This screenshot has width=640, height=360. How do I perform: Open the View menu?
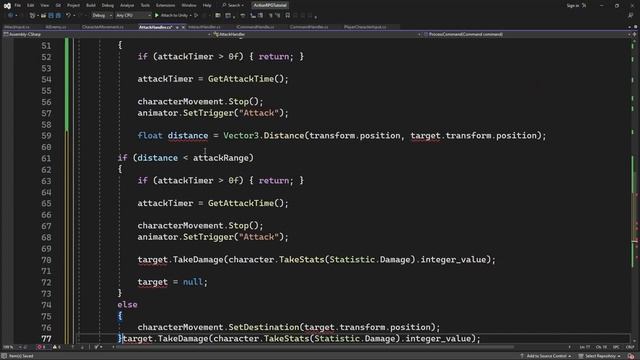click(x=44, y=5)
